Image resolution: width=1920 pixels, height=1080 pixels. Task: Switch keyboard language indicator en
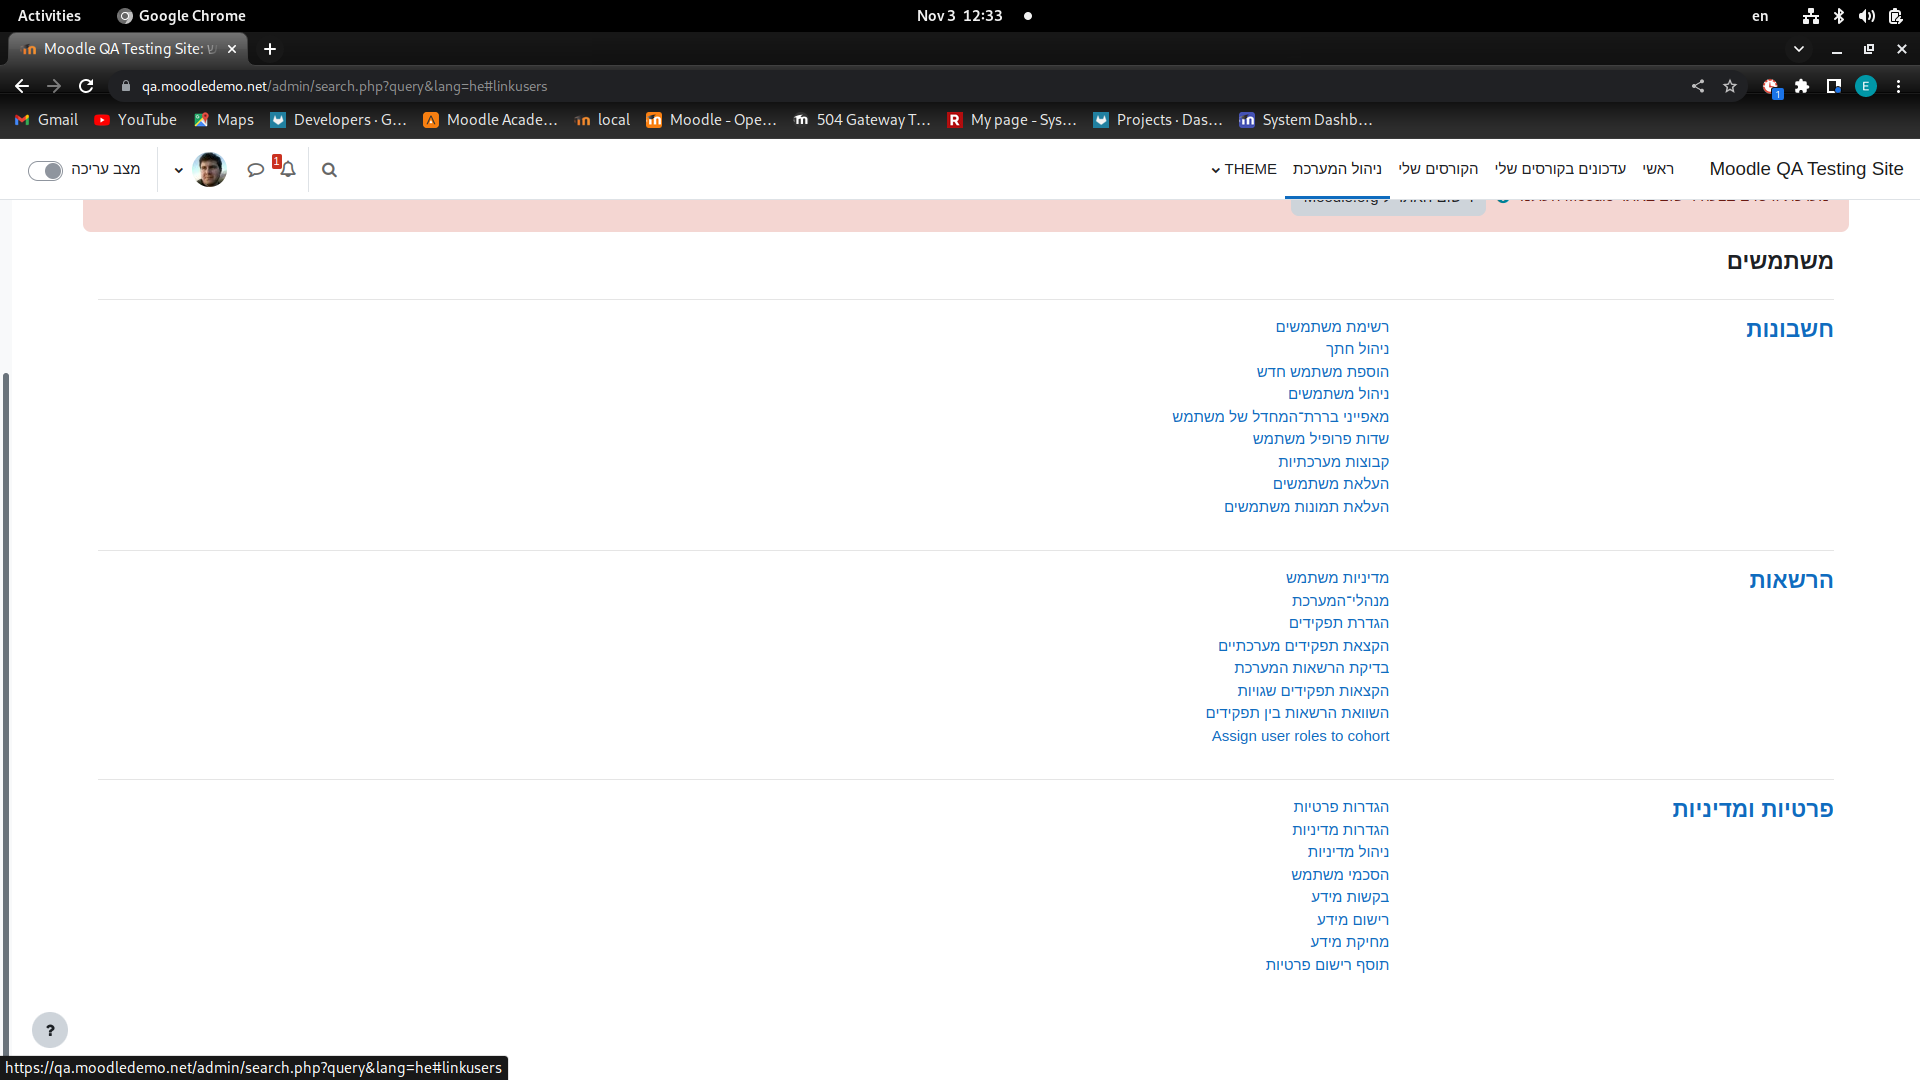(x=1760, y=16)
